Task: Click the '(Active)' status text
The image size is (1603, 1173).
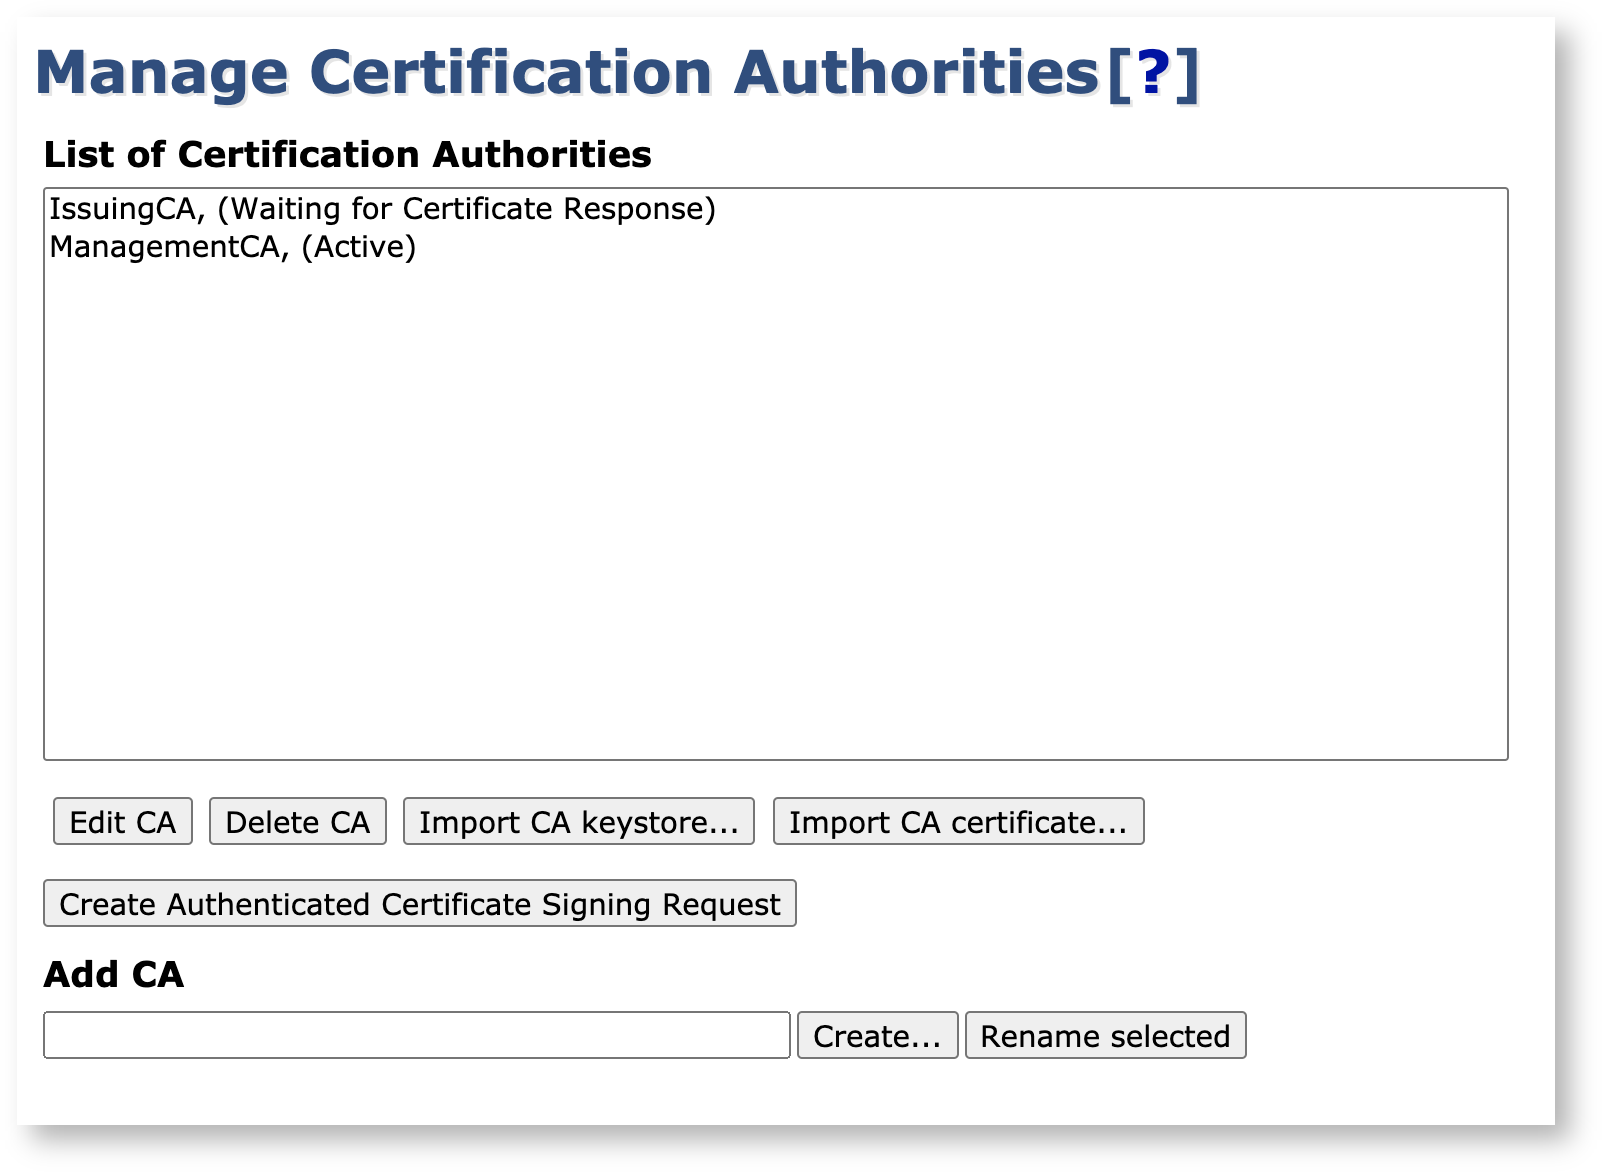Action: [358, 247]
